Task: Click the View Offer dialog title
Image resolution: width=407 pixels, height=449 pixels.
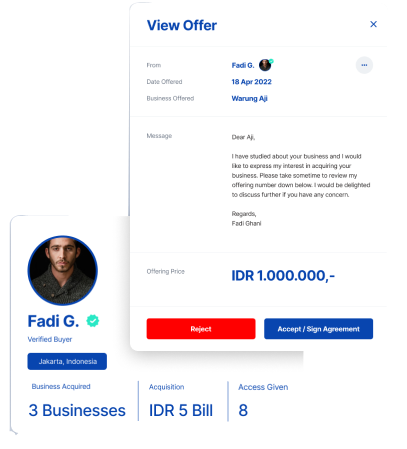Action: click(x=182, y=25)
